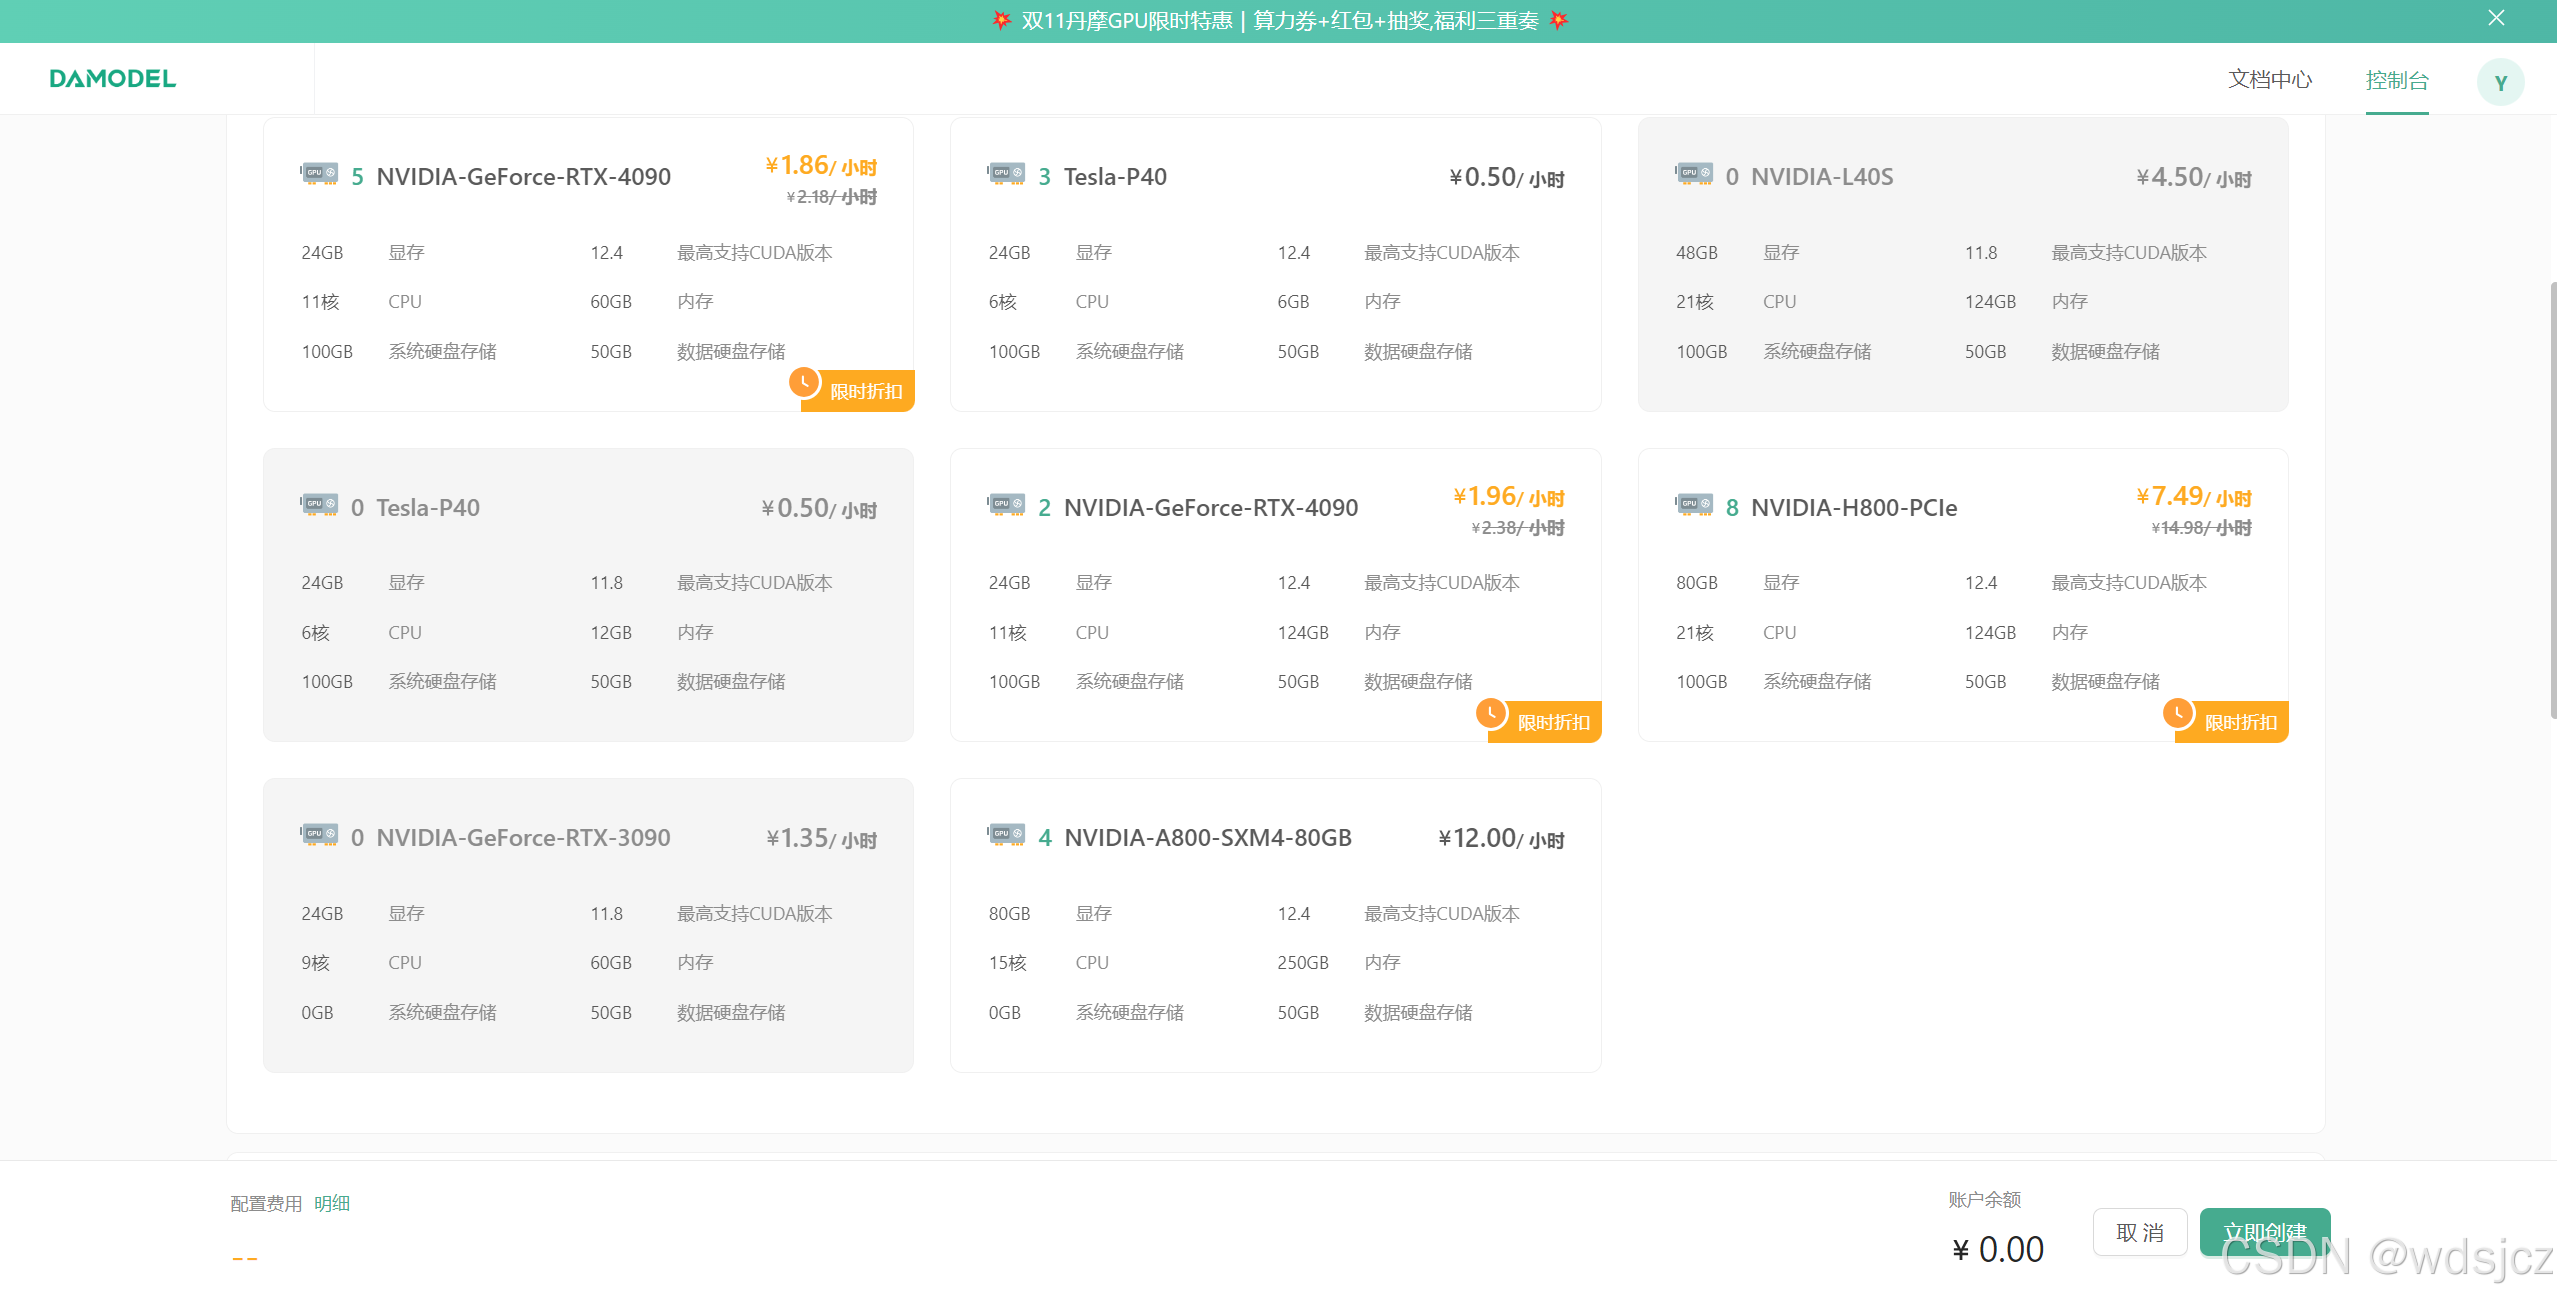The height and width of the screenshot is (1299, 2557).
Task: Close the top promotion banner
Action: pyautogui.click(x=2496, y=18)
